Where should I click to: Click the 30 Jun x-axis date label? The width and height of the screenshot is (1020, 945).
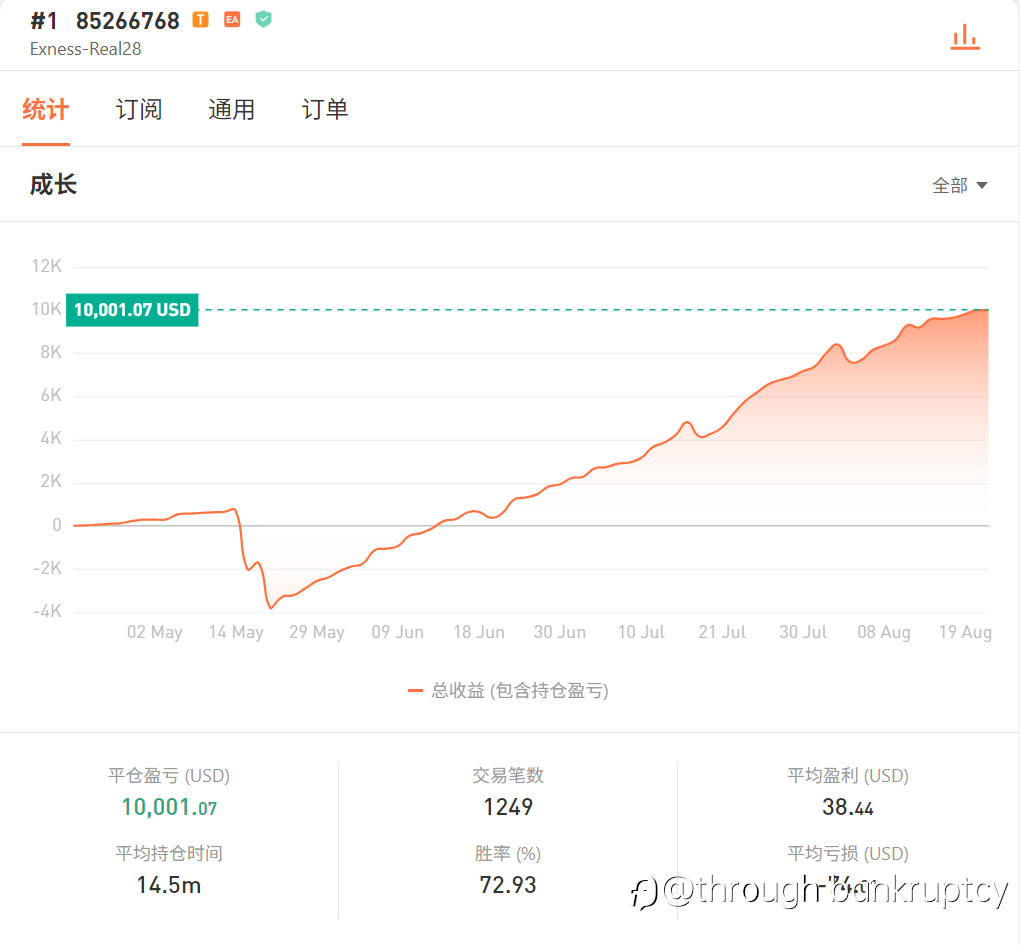[559, 632]
